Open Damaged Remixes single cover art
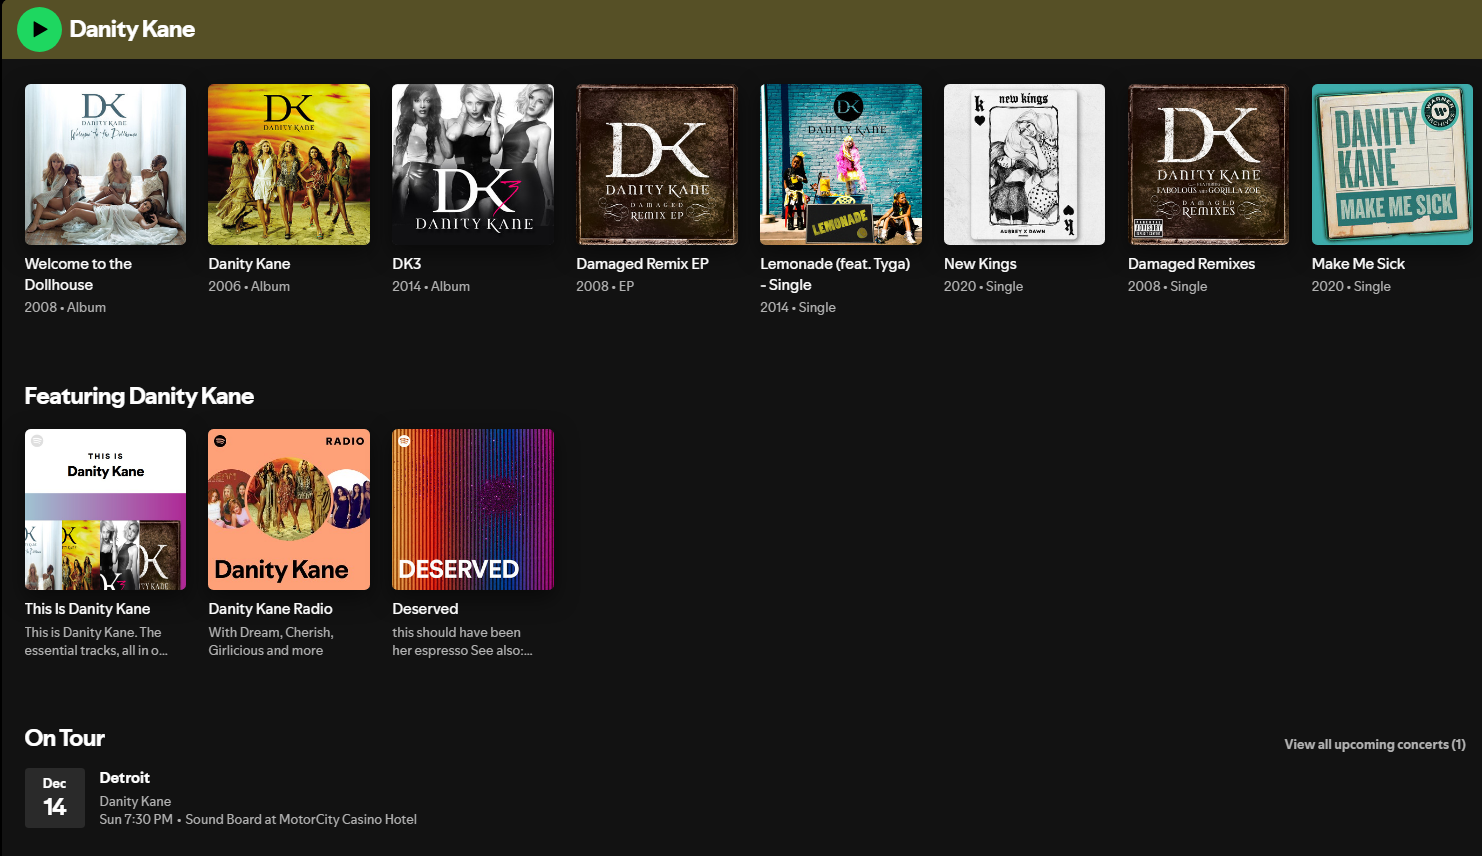The width and height of the screenshot is (1482, 856). pos(1208,164)
